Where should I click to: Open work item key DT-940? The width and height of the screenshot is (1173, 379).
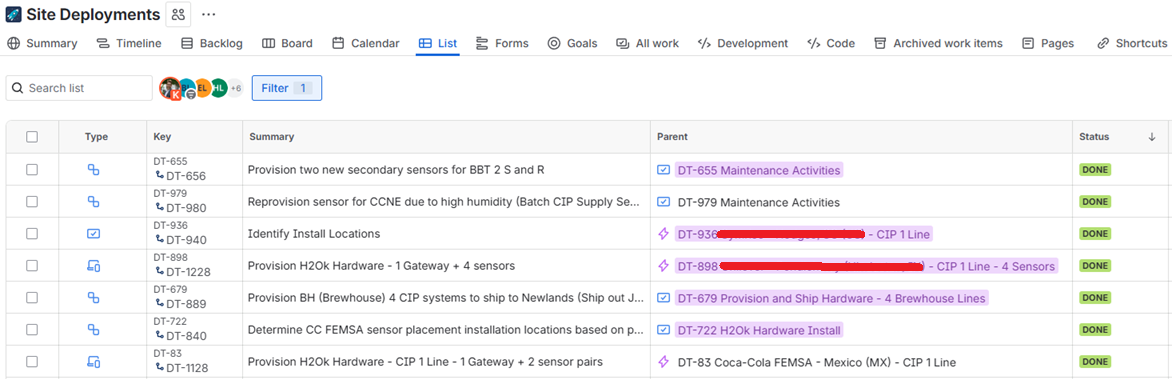click(x=186, y=240)
